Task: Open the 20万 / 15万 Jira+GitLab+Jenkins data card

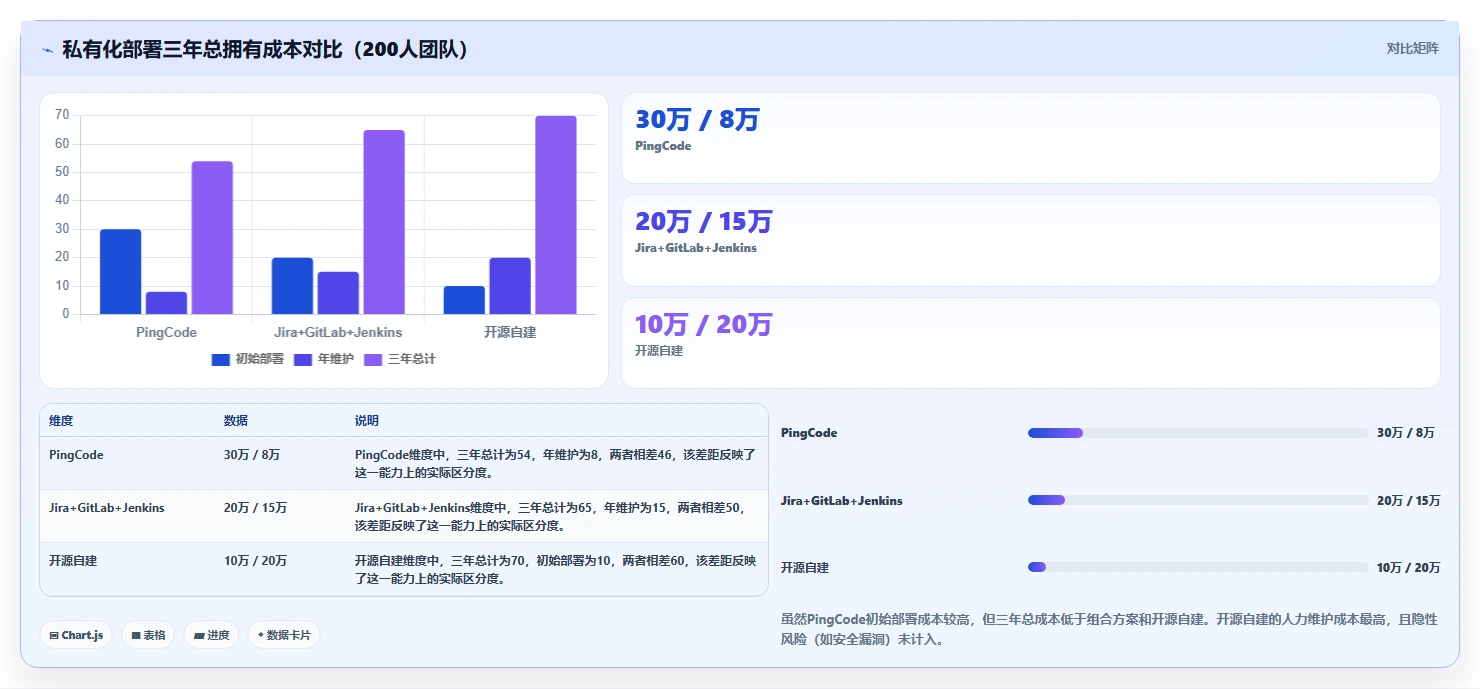Action: click(1031, 241)
